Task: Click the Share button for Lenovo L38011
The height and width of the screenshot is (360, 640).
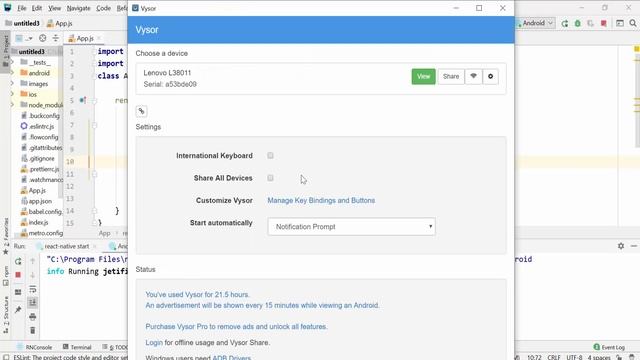Action: click(x=451, y=76)
